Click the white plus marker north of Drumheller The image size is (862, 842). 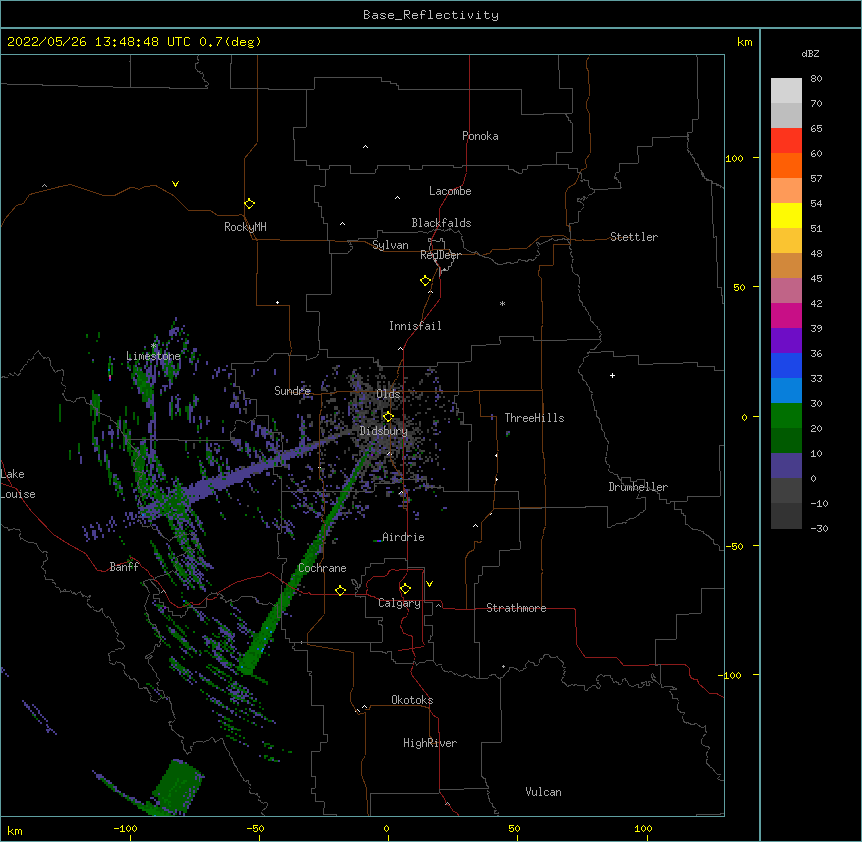coord(612,375)
